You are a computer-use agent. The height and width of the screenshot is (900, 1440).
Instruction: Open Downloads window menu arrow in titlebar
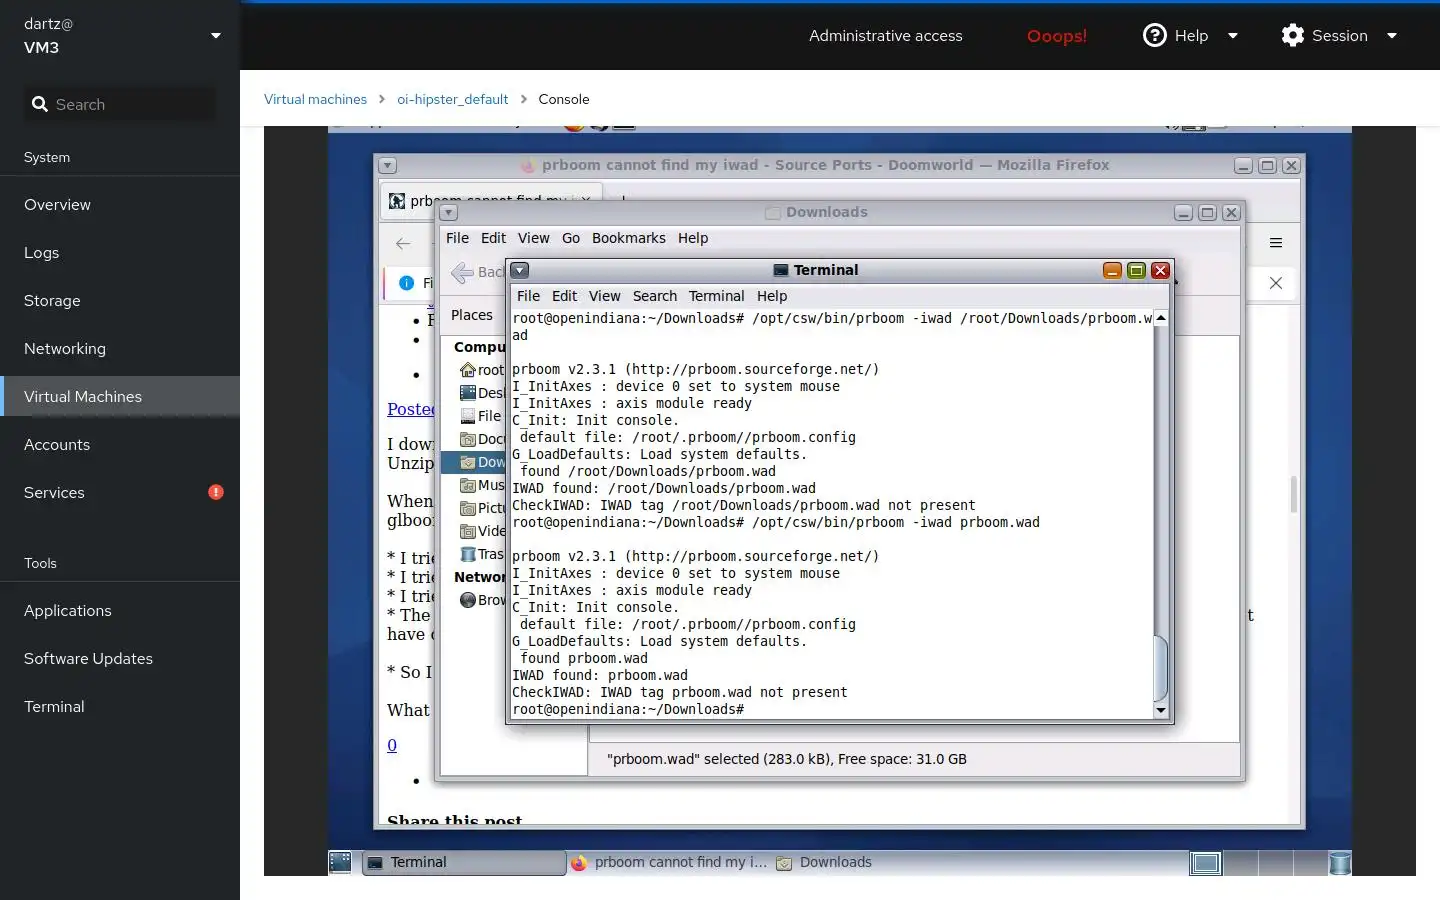(x=448, y=212)
